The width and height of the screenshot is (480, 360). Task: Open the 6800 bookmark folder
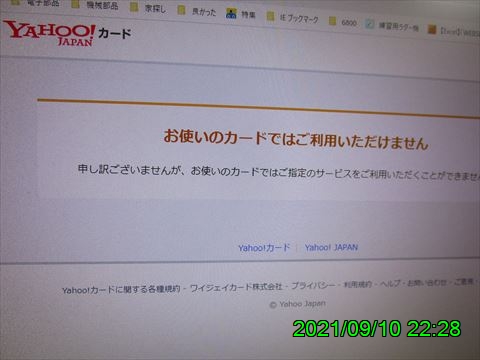point(342,22)
